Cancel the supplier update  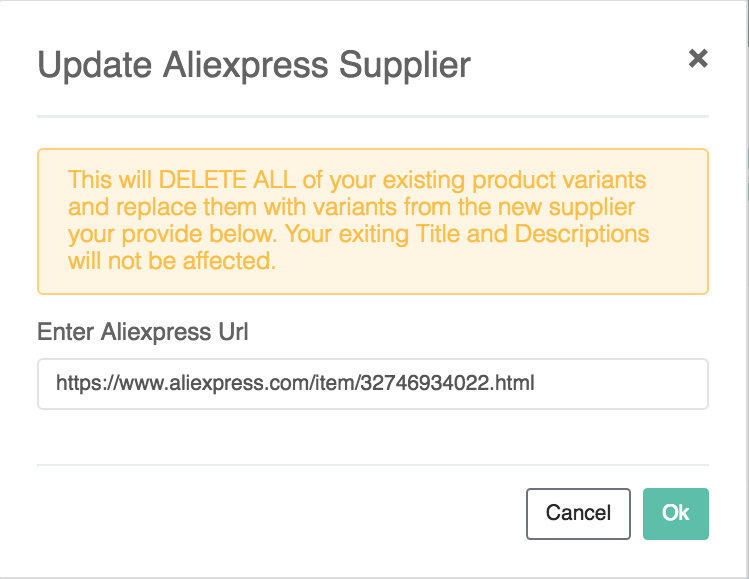pos(578,513)
